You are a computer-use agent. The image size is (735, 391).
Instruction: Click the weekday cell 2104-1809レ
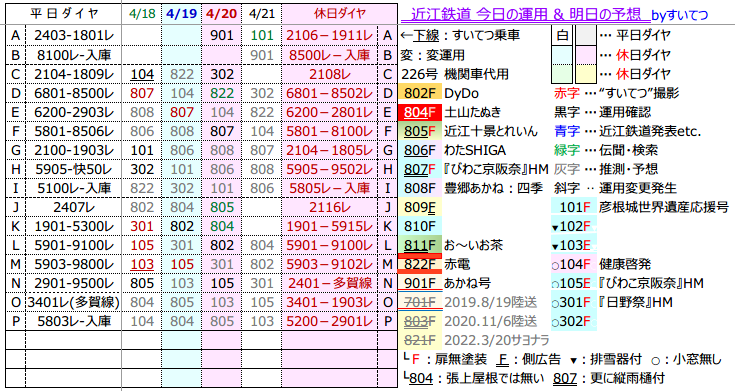coord(74,74)
